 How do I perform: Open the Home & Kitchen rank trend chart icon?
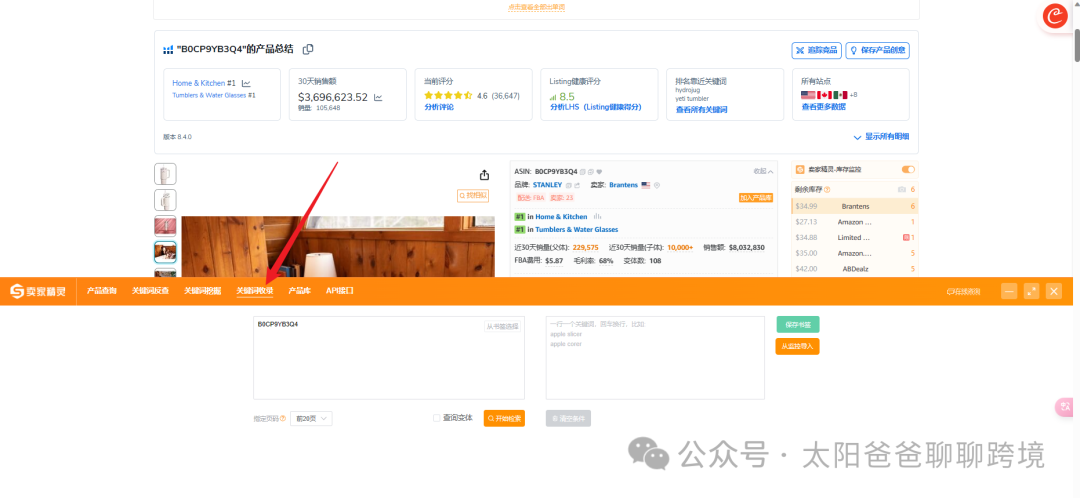pos(246,83)
